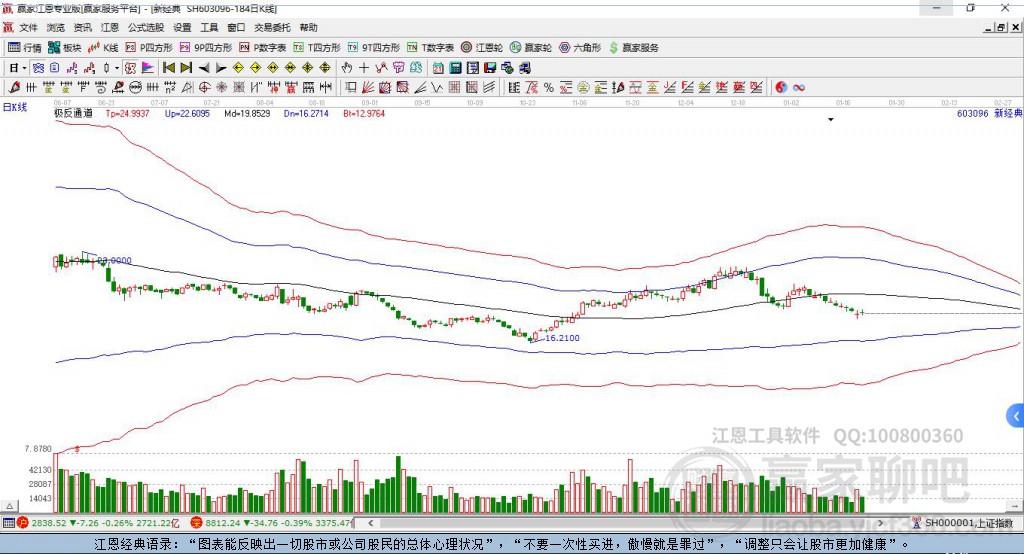Click the horizontal scrollbar left arrow
The height and width of the screenshot is (554, 1024).
coord(370,523)
